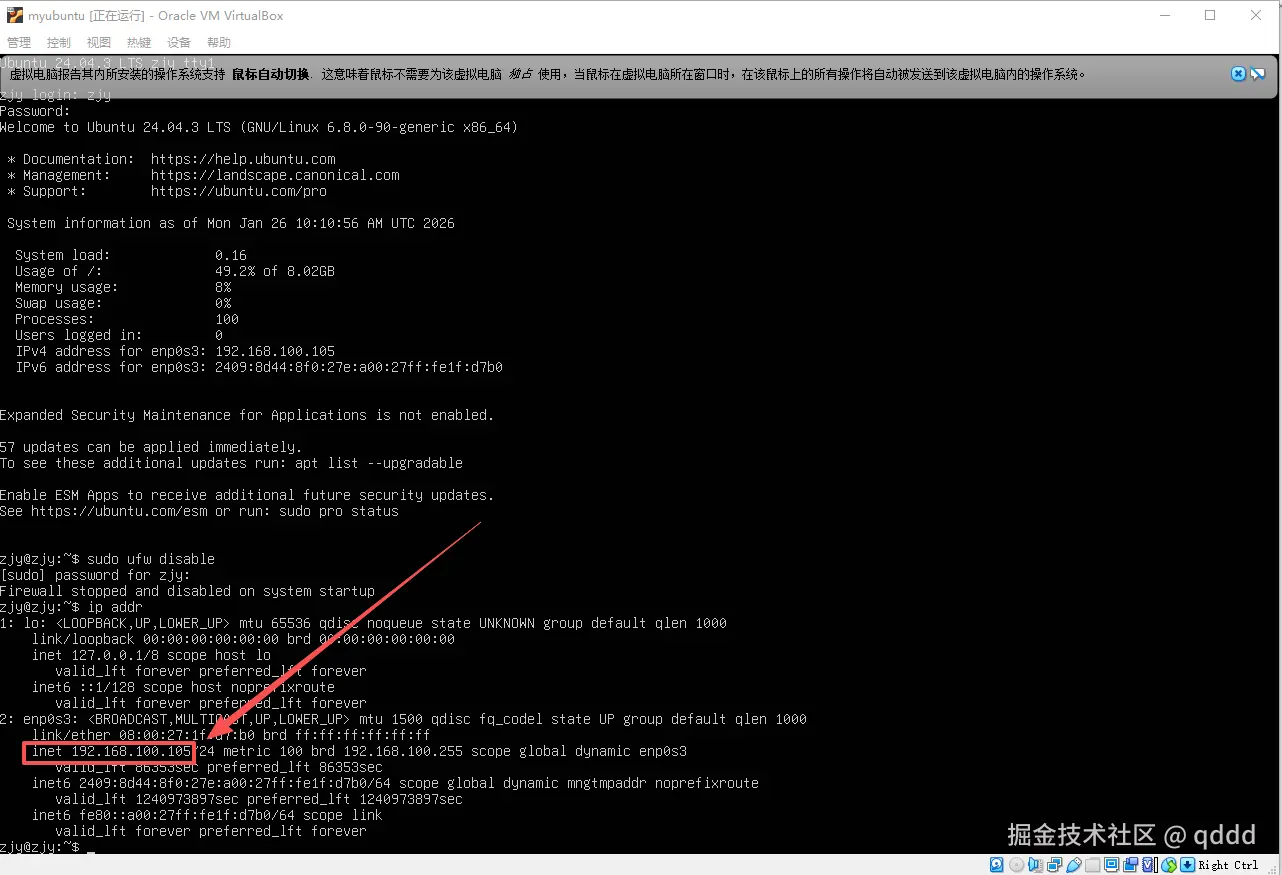Click the CPU virtualization 'V' status icon
This screenshot has height=875, width=1282.
click(x=1148, y=865)
